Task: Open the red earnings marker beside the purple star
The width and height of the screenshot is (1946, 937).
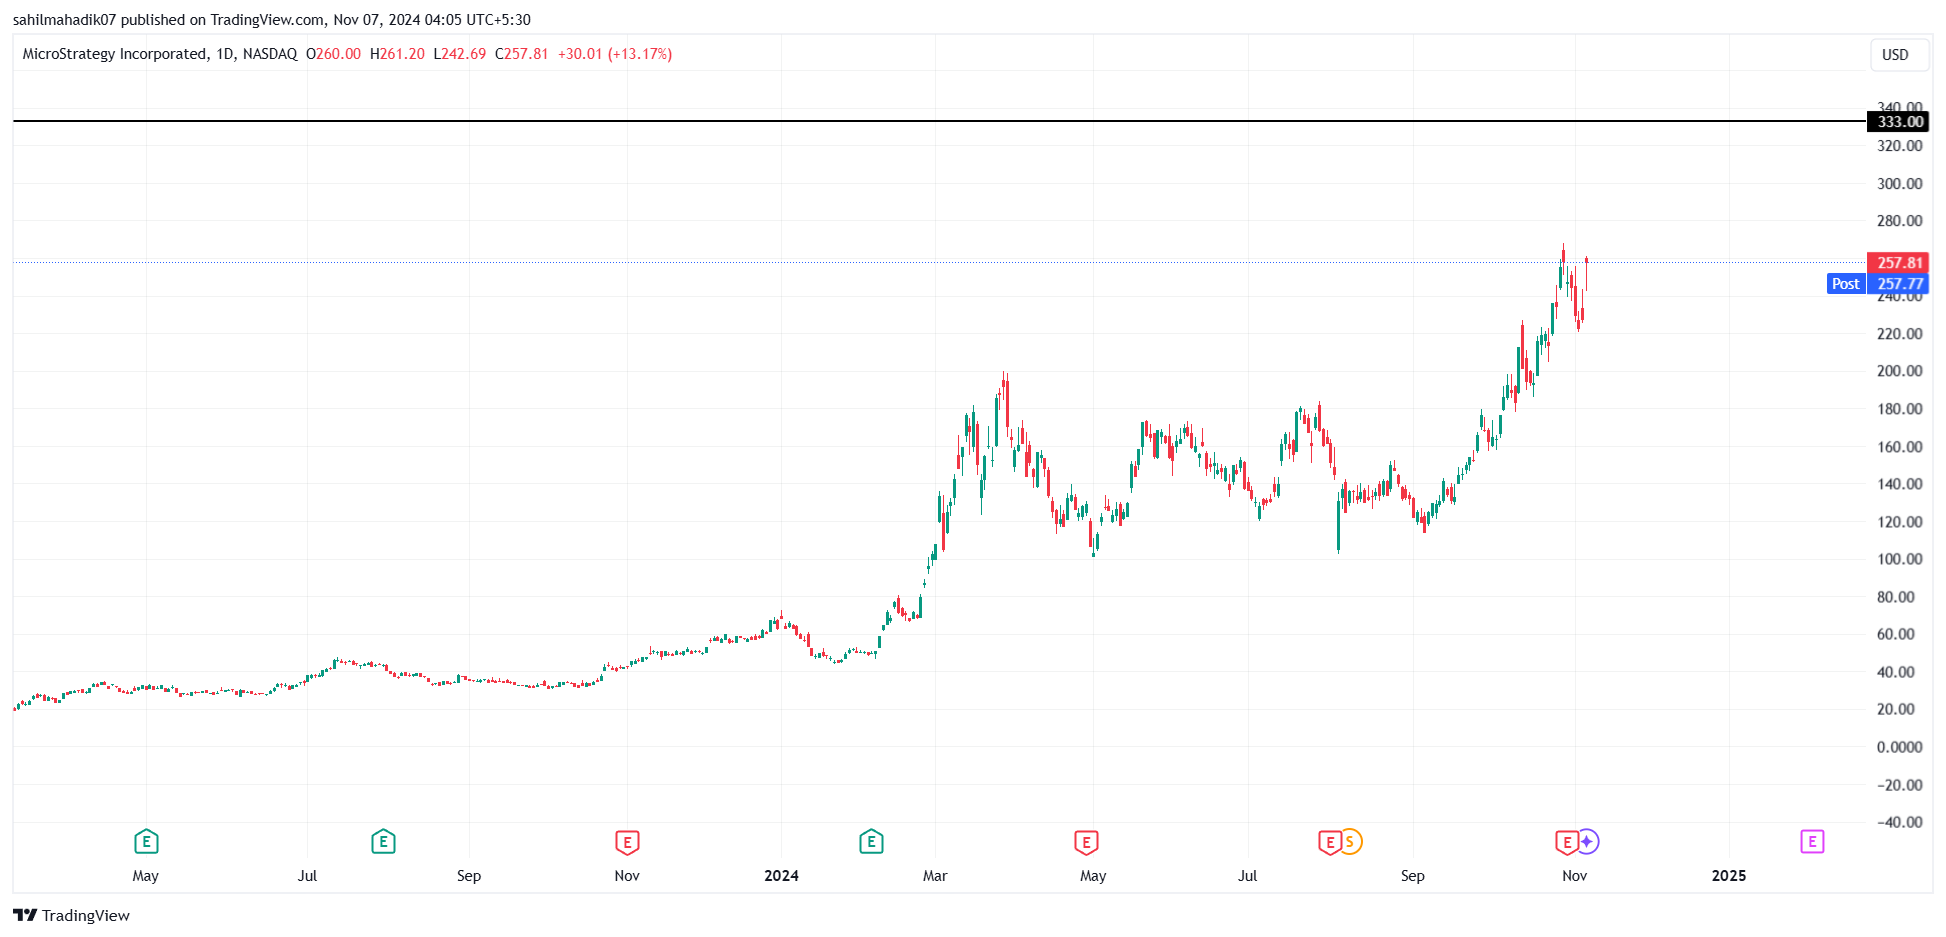Action: click(x=1567, y=842)
